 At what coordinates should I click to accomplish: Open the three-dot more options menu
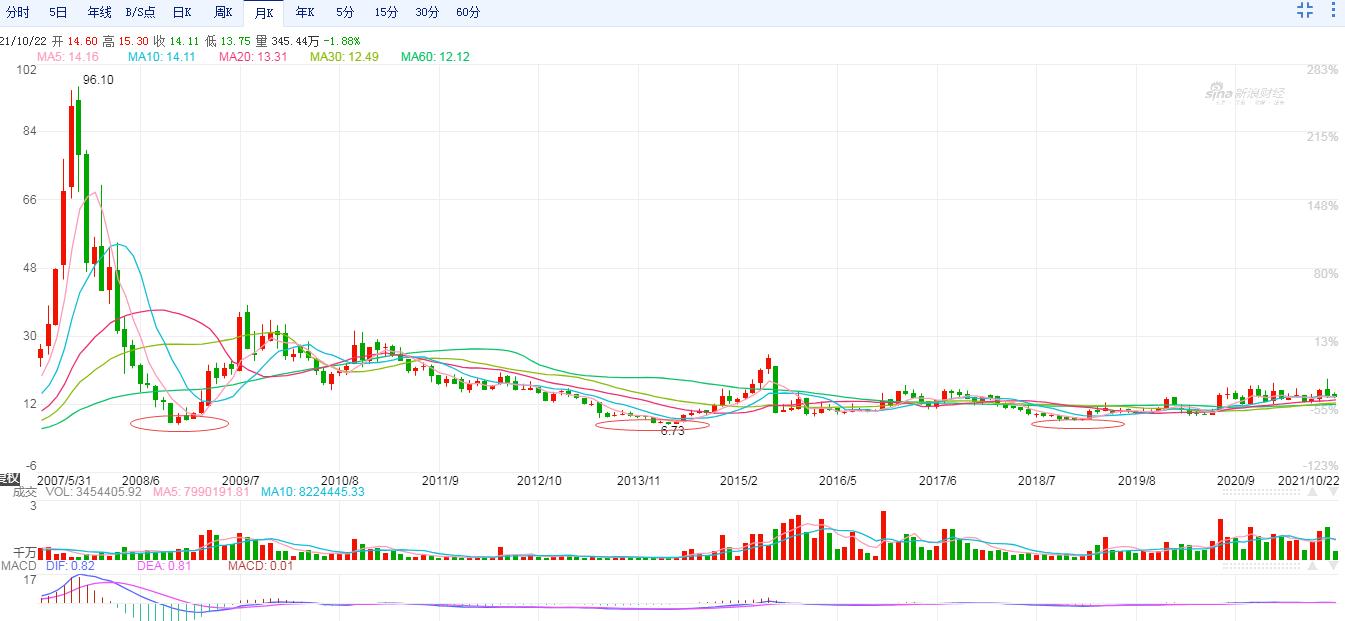[x=1333, y=10]
